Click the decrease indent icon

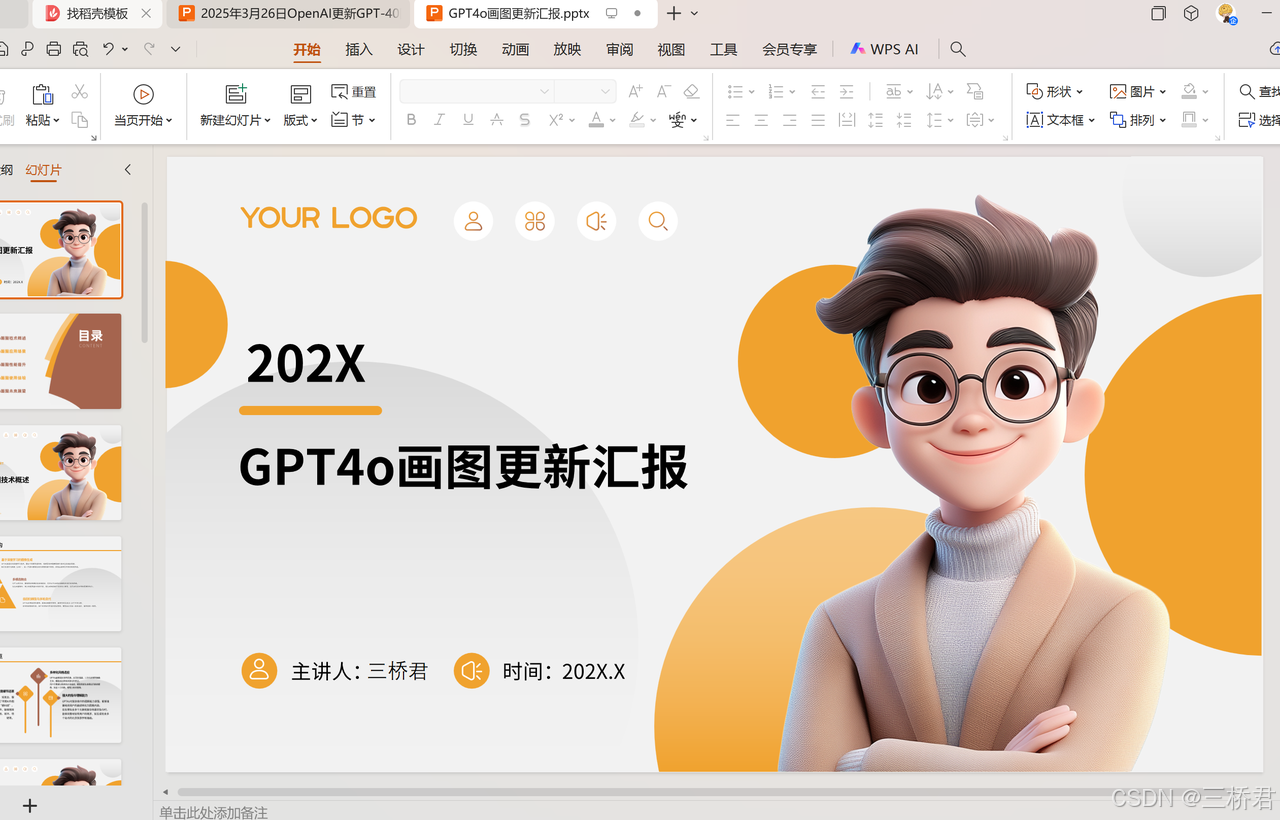[x=818, y=92]
